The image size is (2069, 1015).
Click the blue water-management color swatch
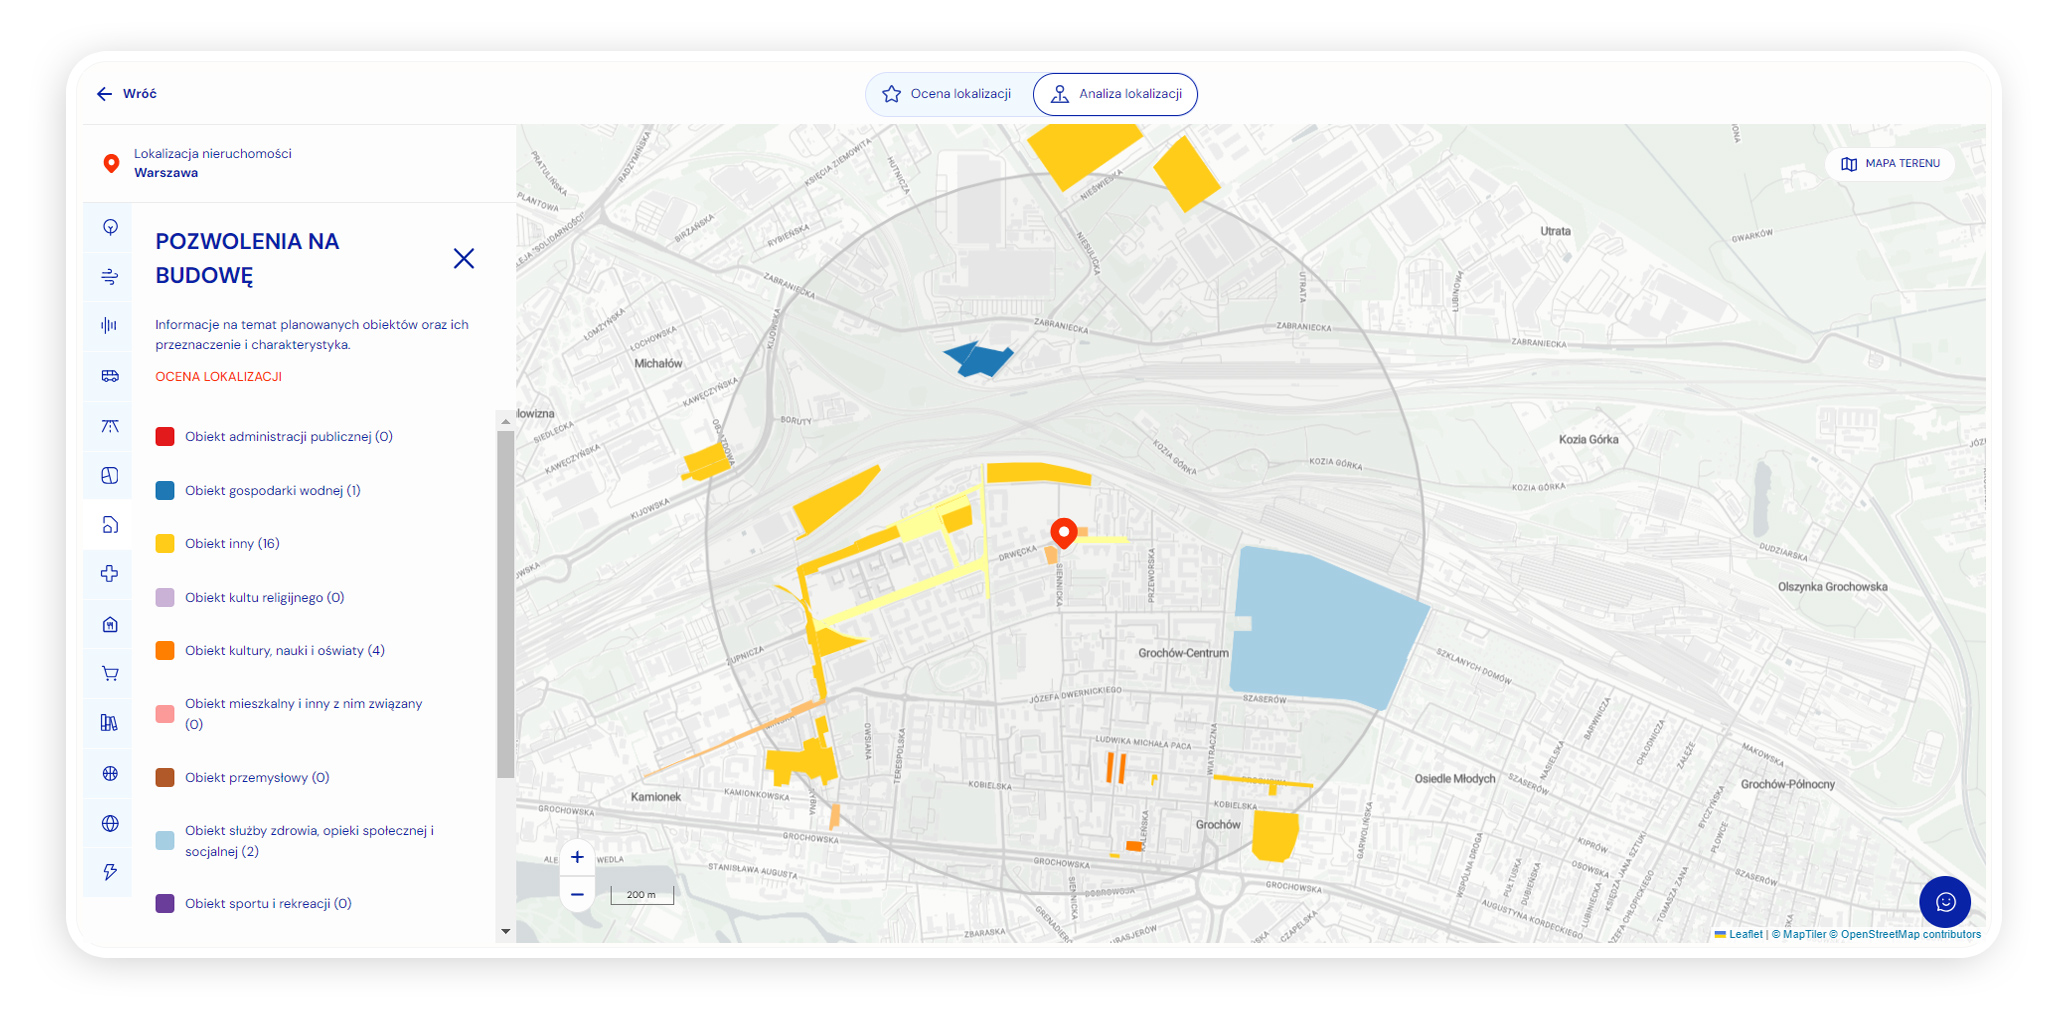pos(165,491)
